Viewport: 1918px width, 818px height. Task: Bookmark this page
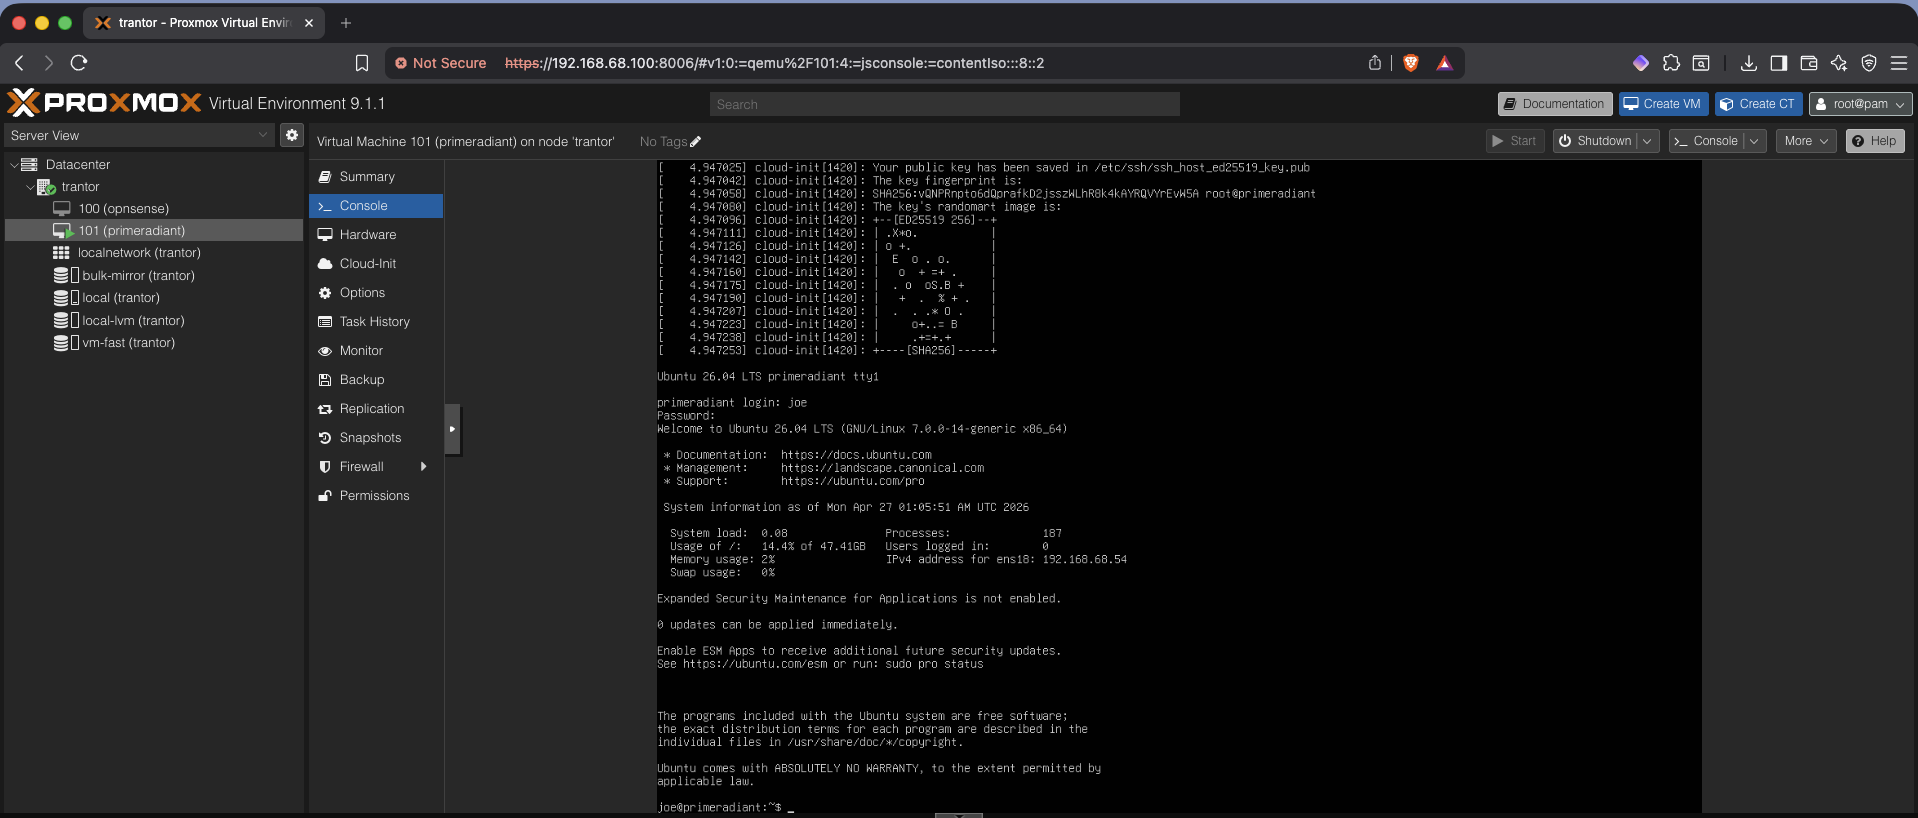[x=362, y=63]
